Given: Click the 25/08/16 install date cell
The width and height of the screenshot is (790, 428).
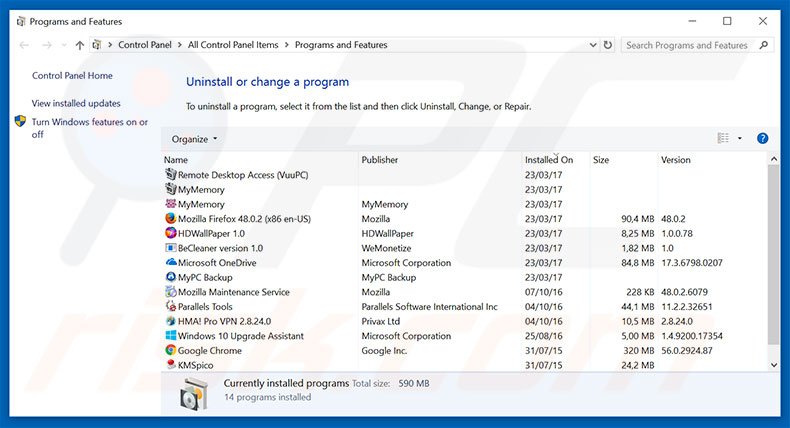Looking at the screenshot, I should click(543, 336).
